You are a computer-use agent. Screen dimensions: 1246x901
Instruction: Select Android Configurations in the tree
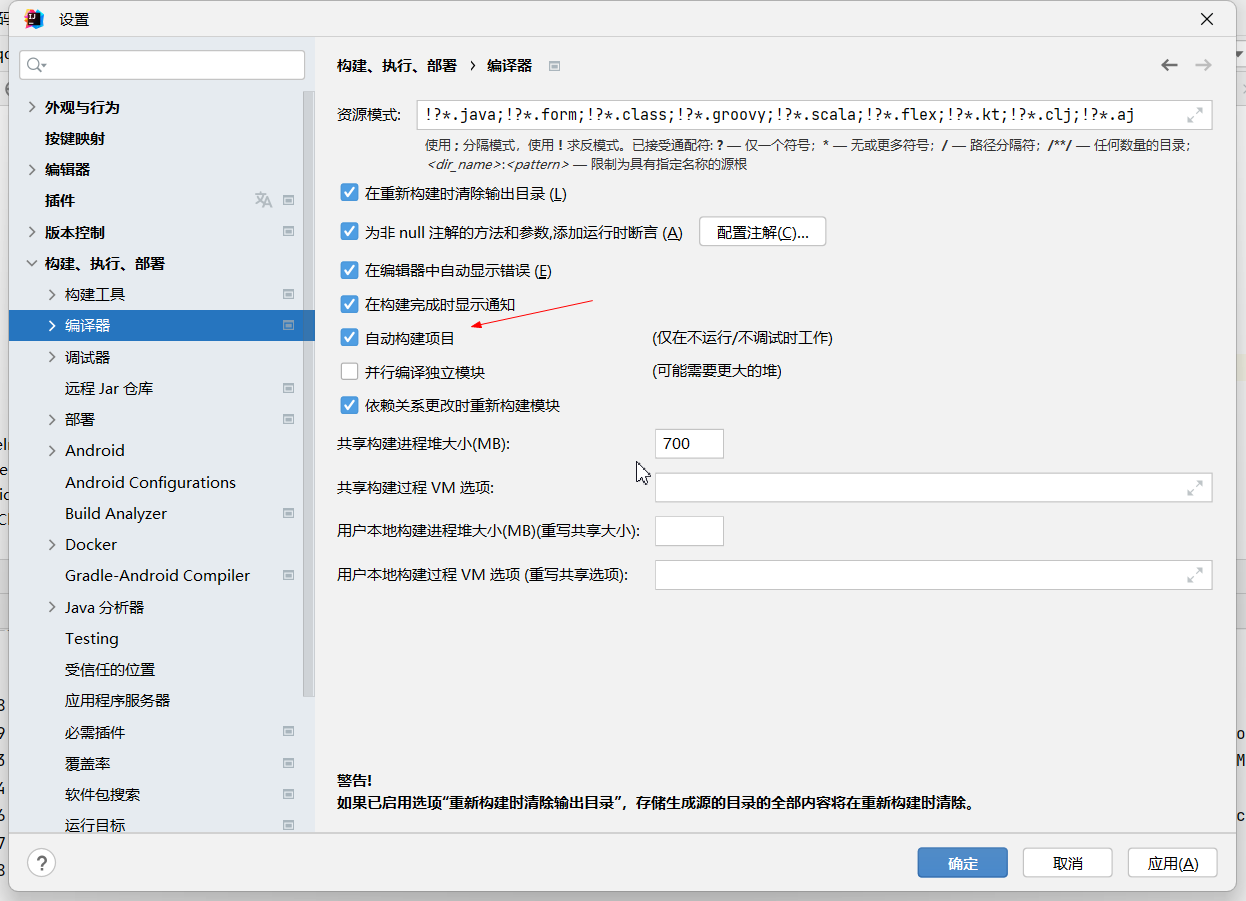(x=150, y=482)
